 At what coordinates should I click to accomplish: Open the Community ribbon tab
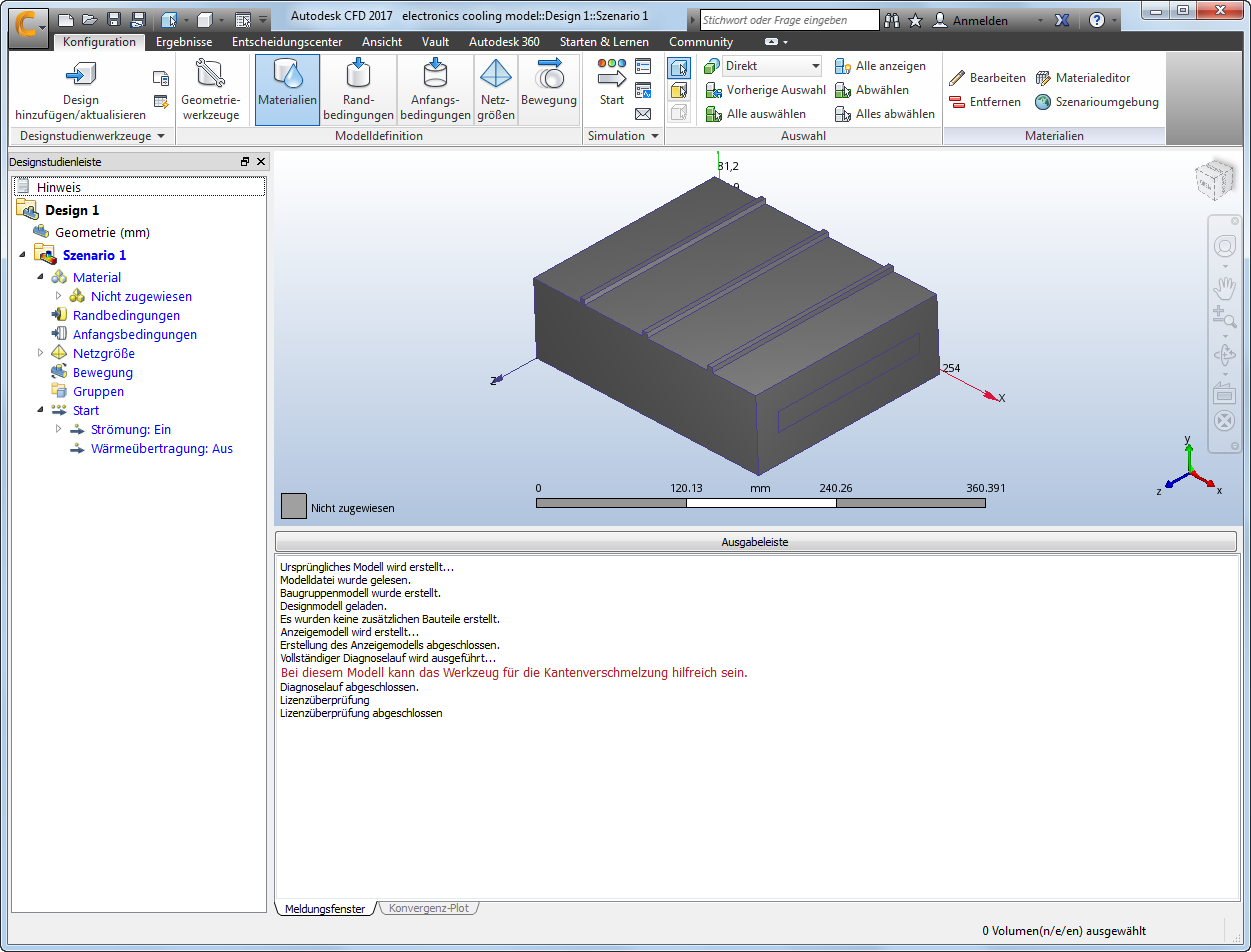pyautogui.click(x=701, y=42)
